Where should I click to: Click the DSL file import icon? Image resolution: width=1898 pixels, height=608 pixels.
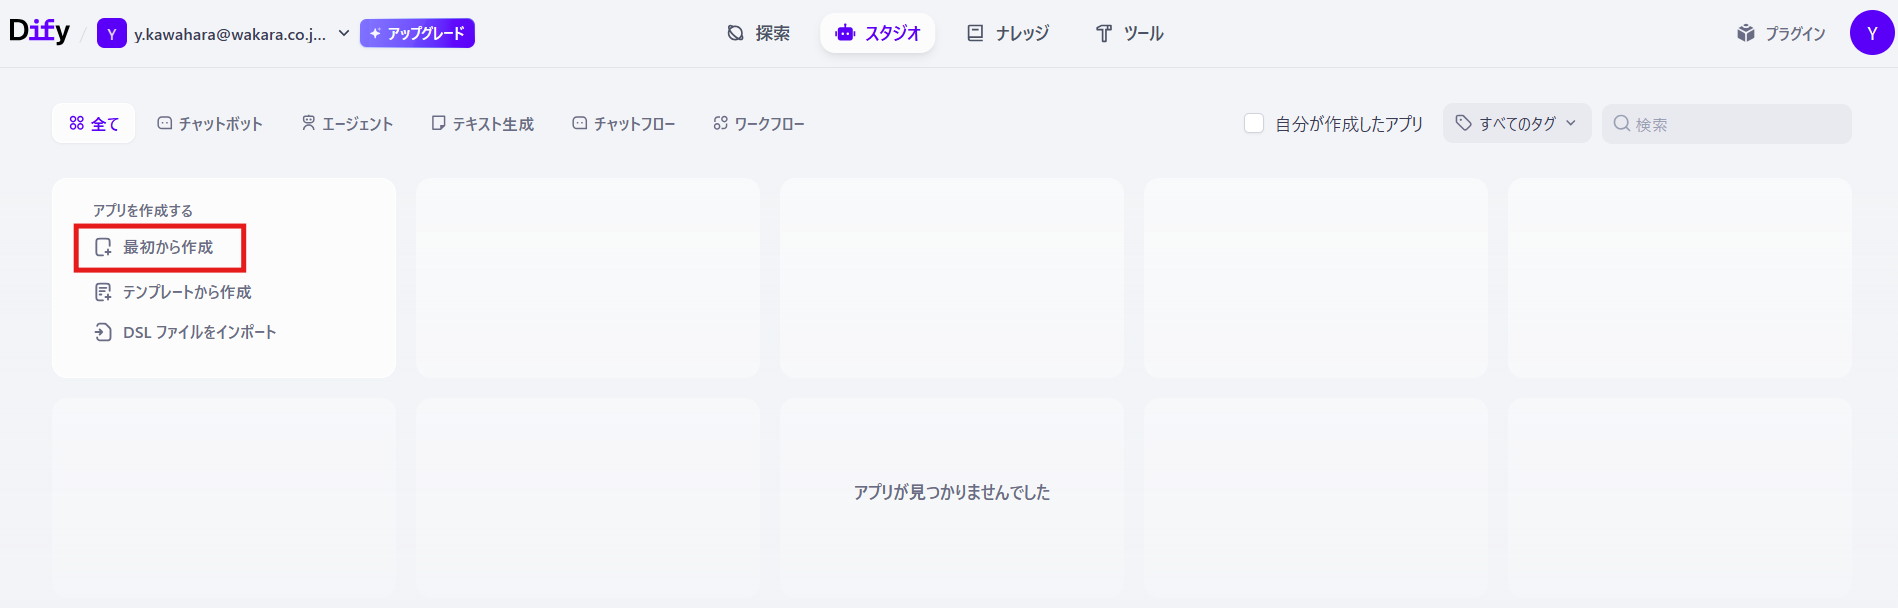coord(103,332)
